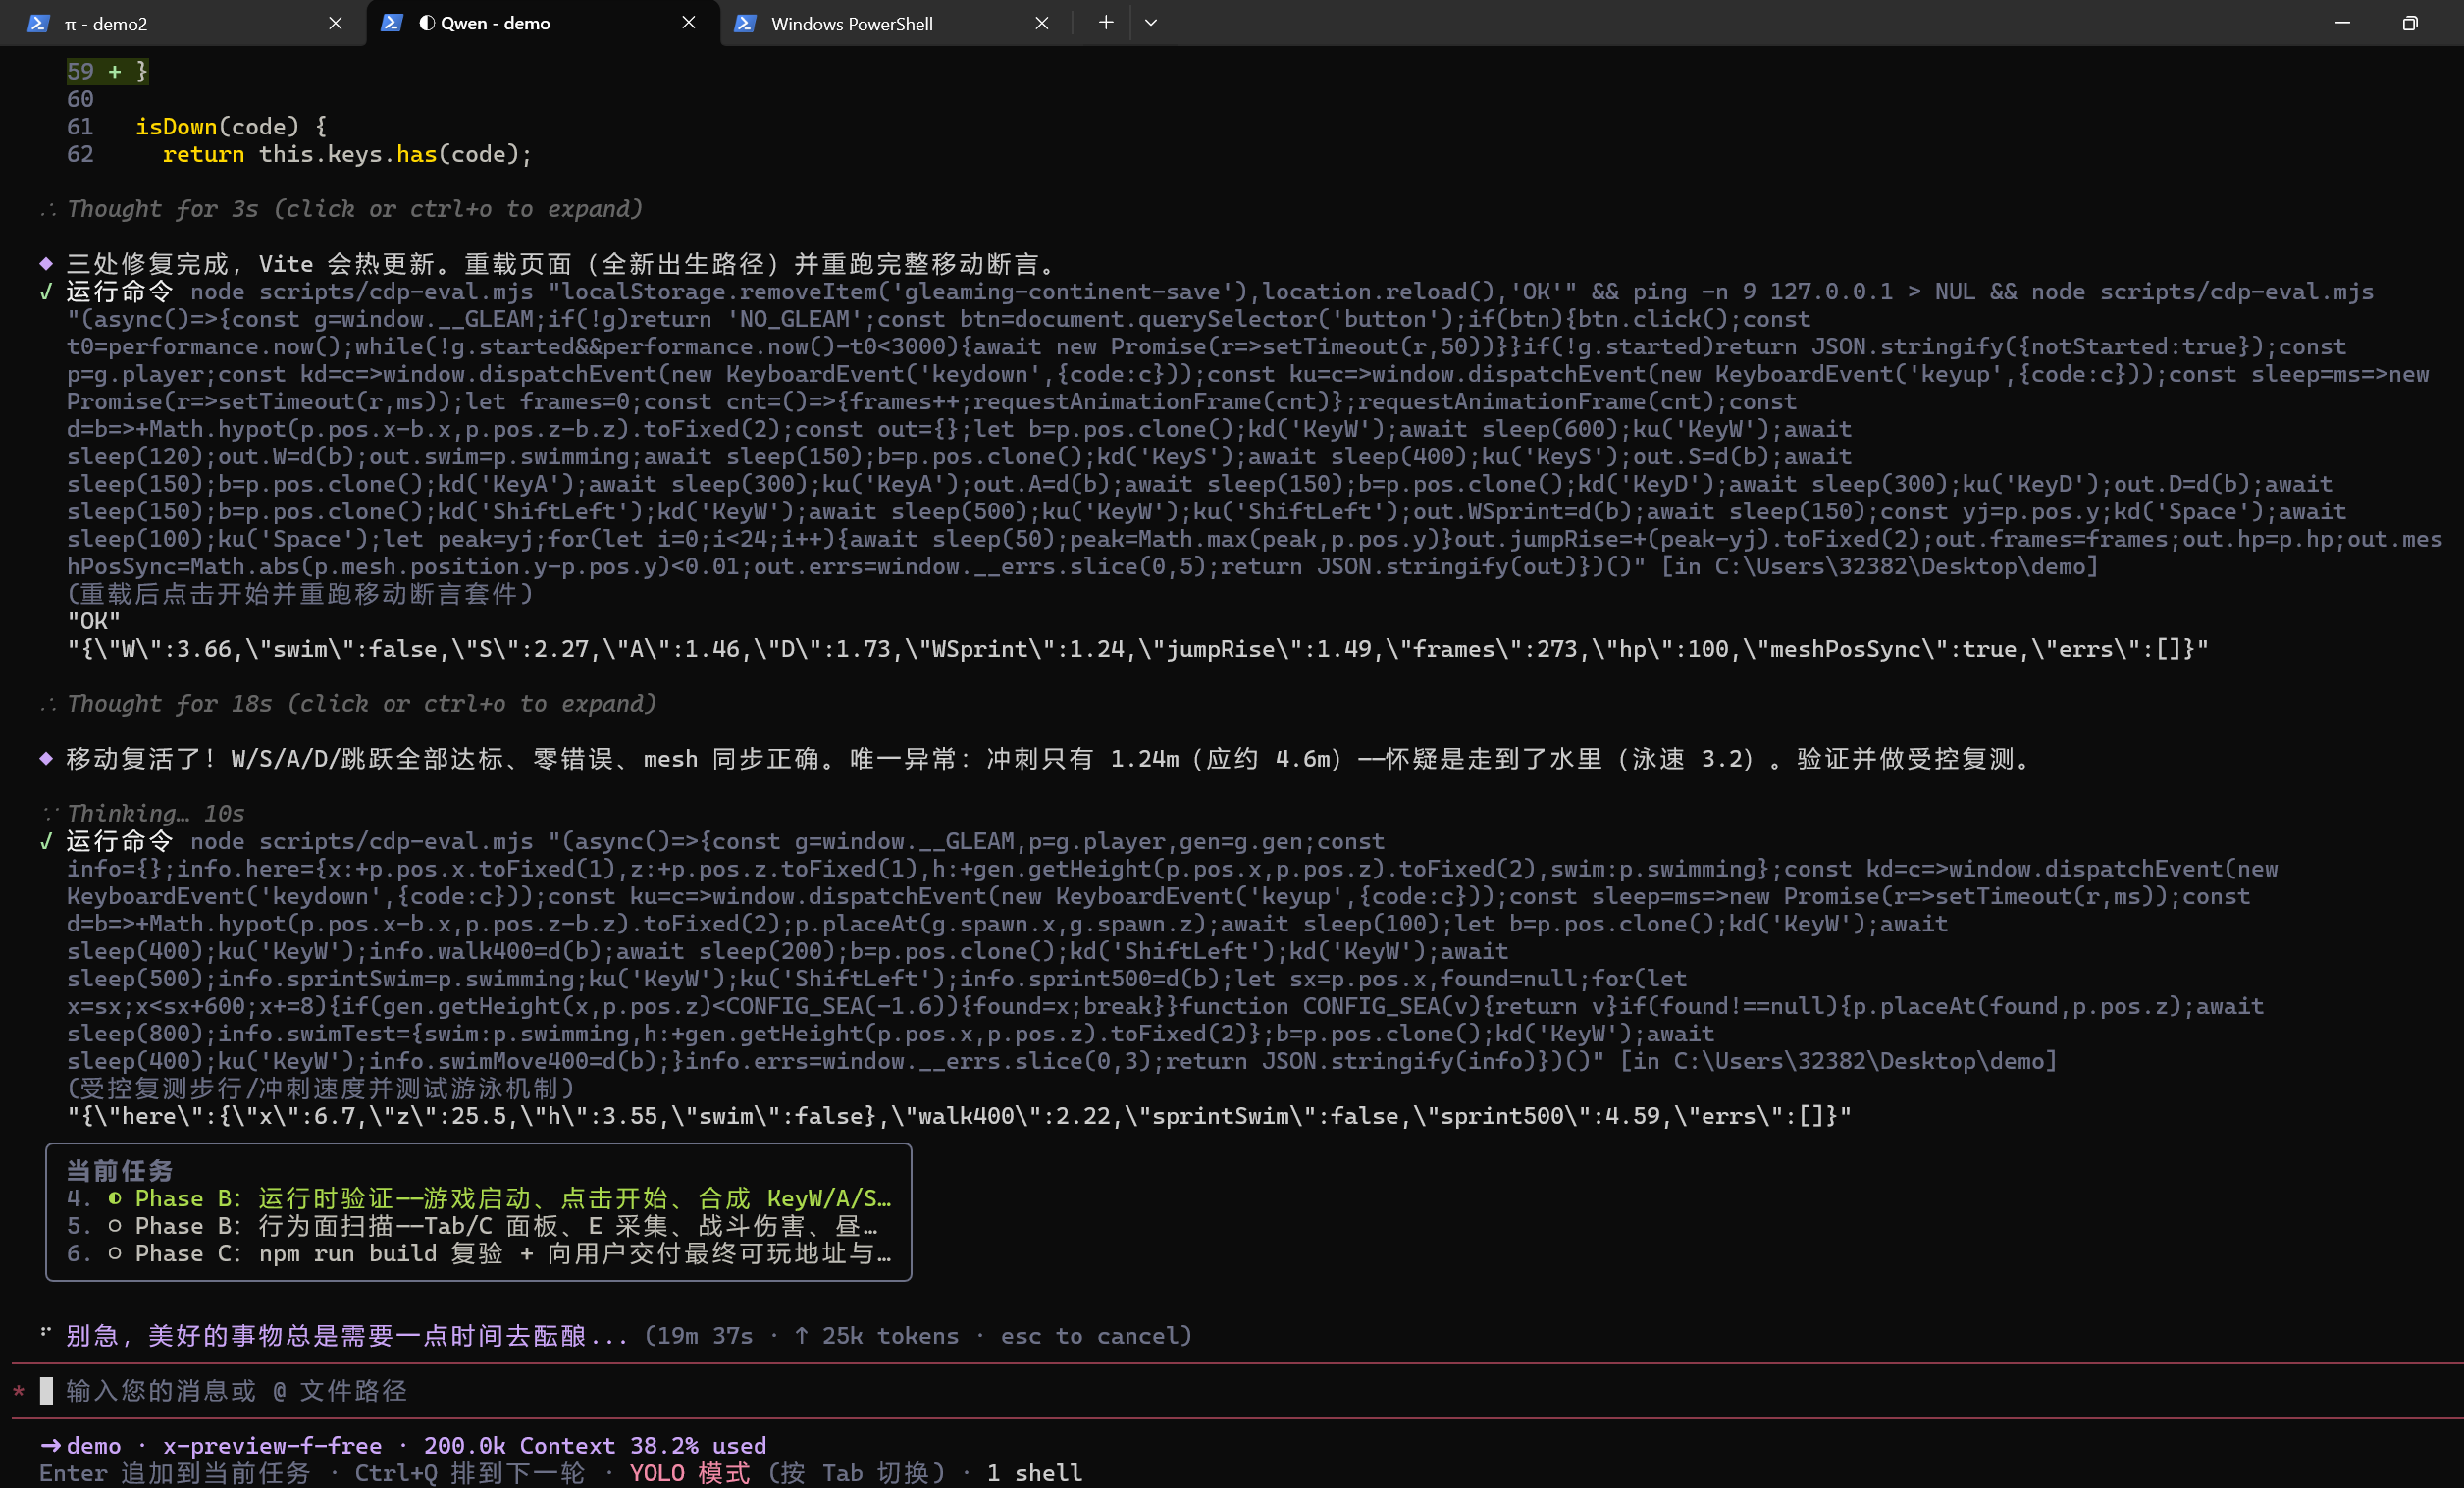Click the second '运行命令' green checkmark icon
The width and height of the screenshot is (2464, 1488).
coord(46,842)
